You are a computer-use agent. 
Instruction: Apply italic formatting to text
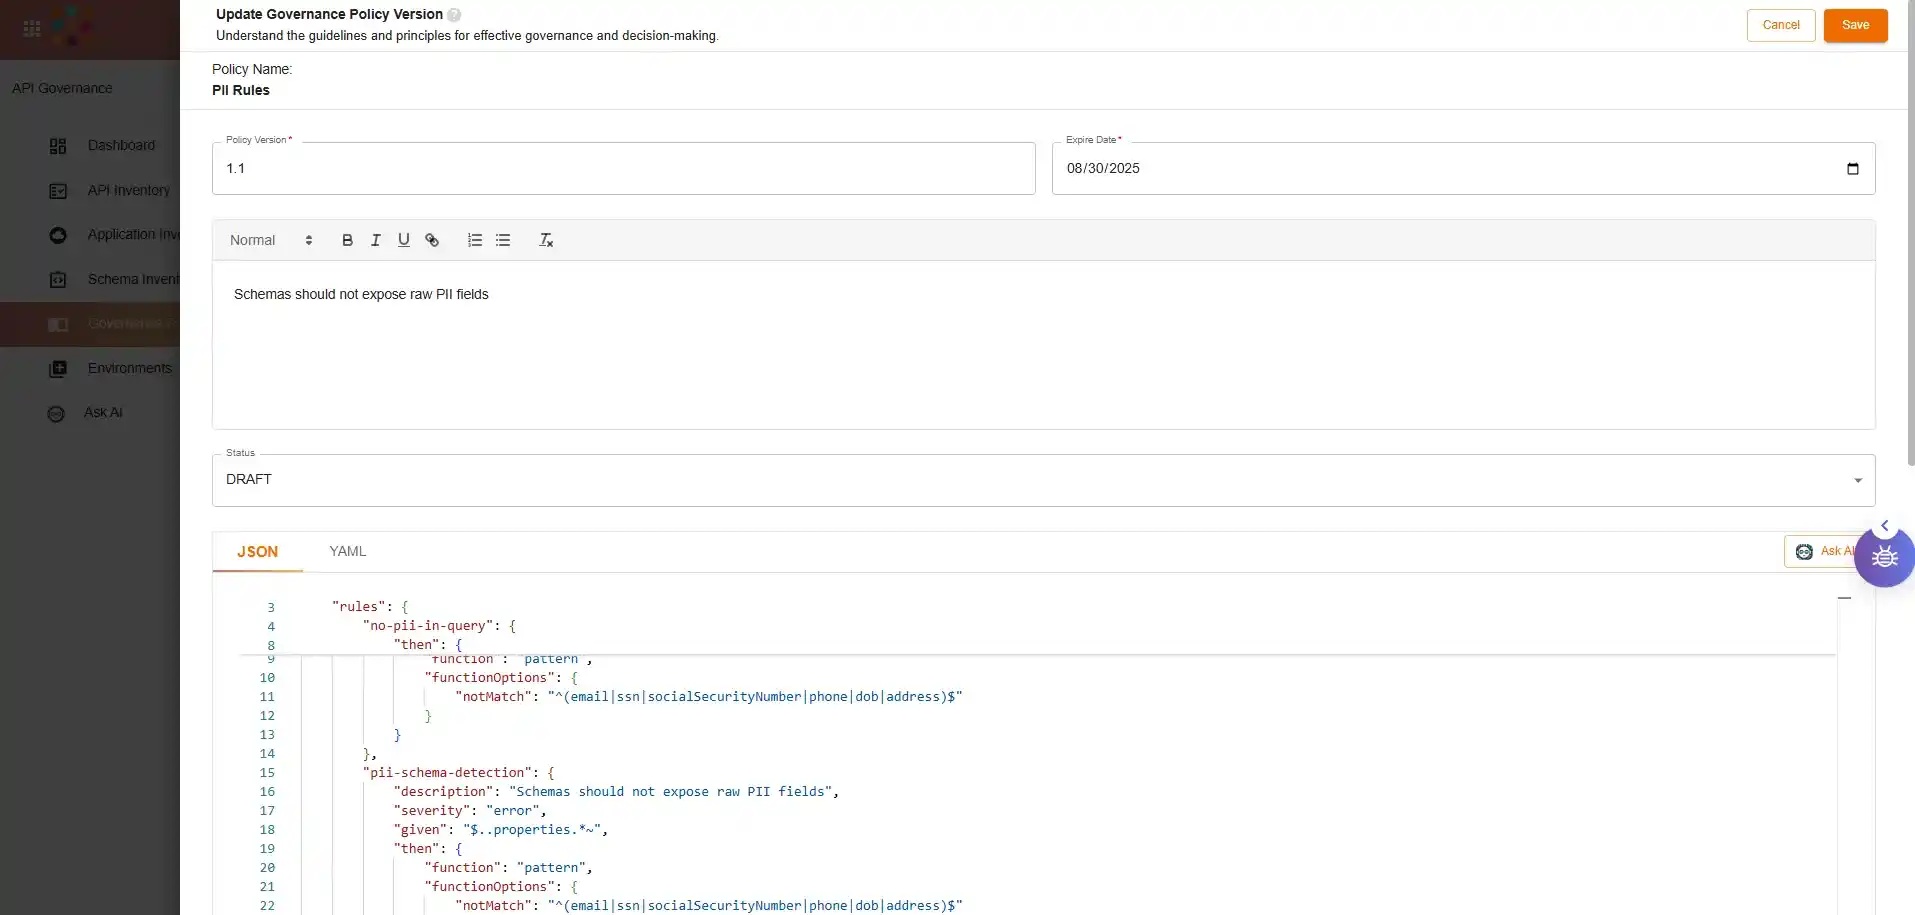tap(375, 240)
